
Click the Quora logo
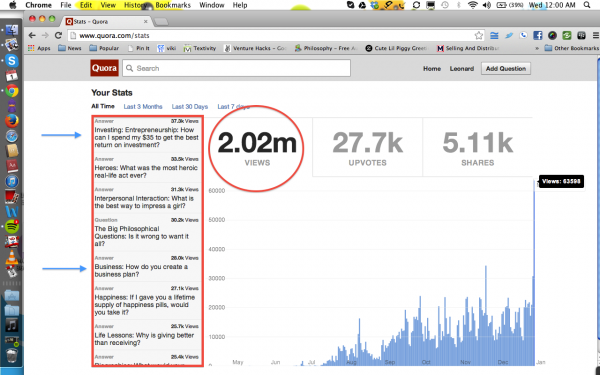[x=104, y=68]
